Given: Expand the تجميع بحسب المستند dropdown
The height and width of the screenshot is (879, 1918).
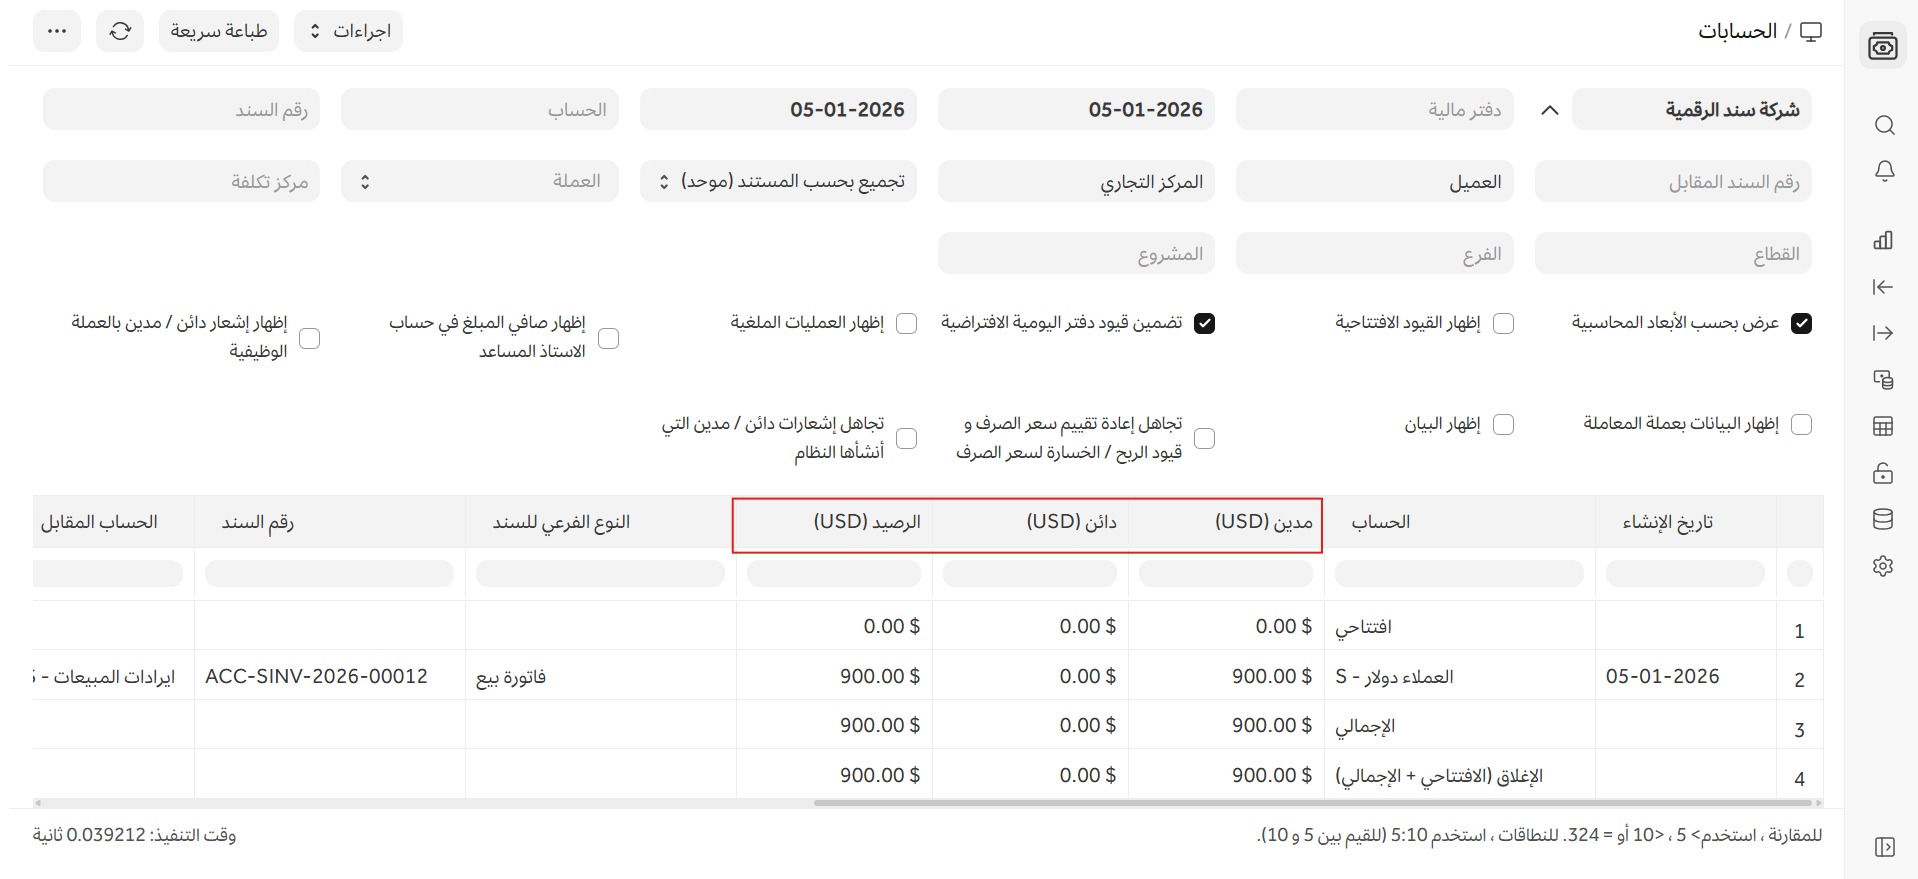Looking at the screenshot, I should point(778,181).
